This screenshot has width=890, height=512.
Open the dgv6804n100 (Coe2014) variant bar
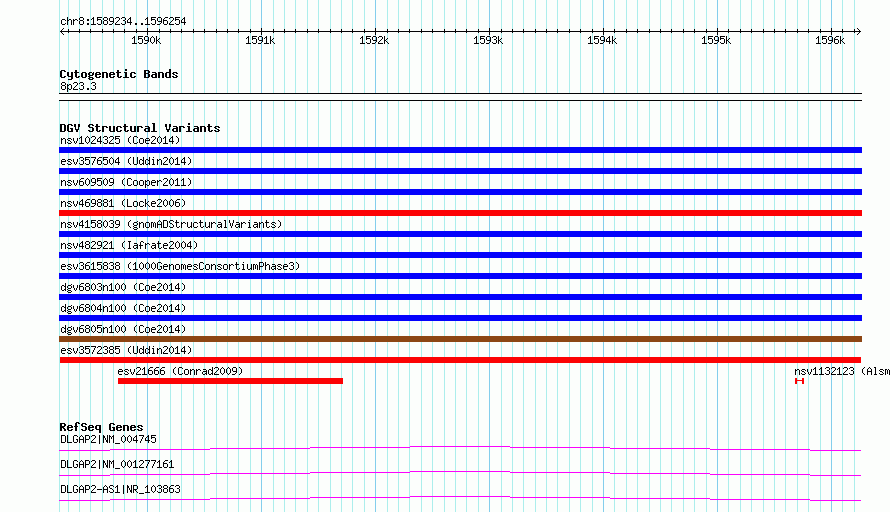460,318
